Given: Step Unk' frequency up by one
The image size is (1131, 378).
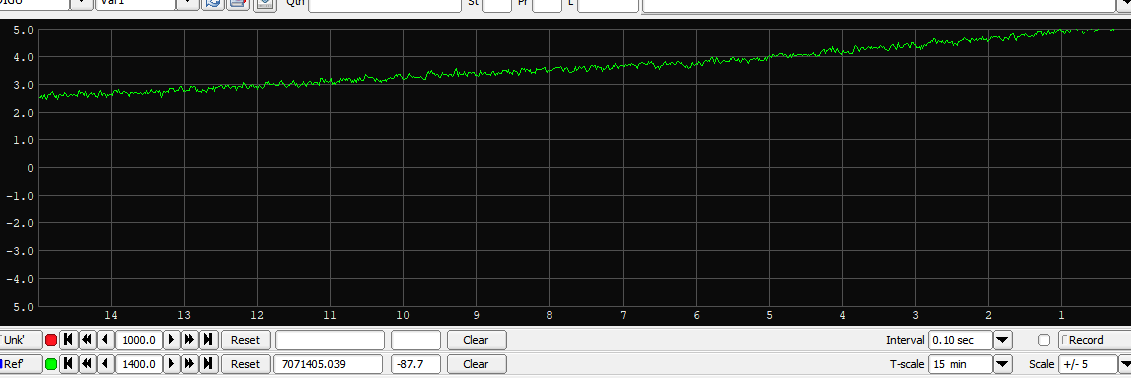Looking at the screenshot, I should tap(172, 340).
